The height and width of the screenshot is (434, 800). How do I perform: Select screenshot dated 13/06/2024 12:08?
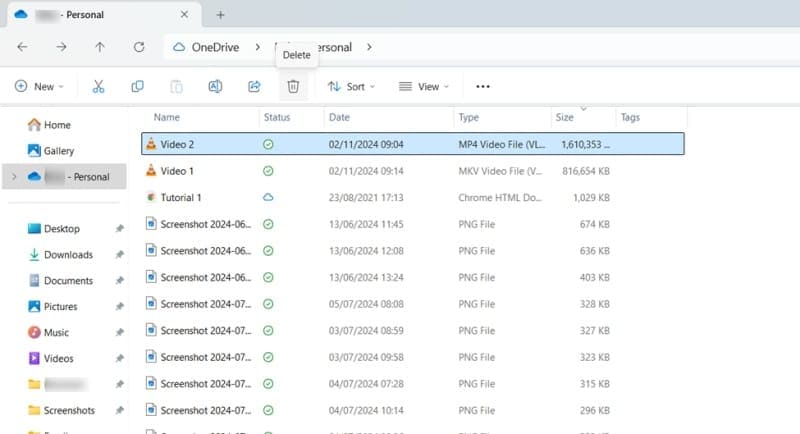(413, 251)
